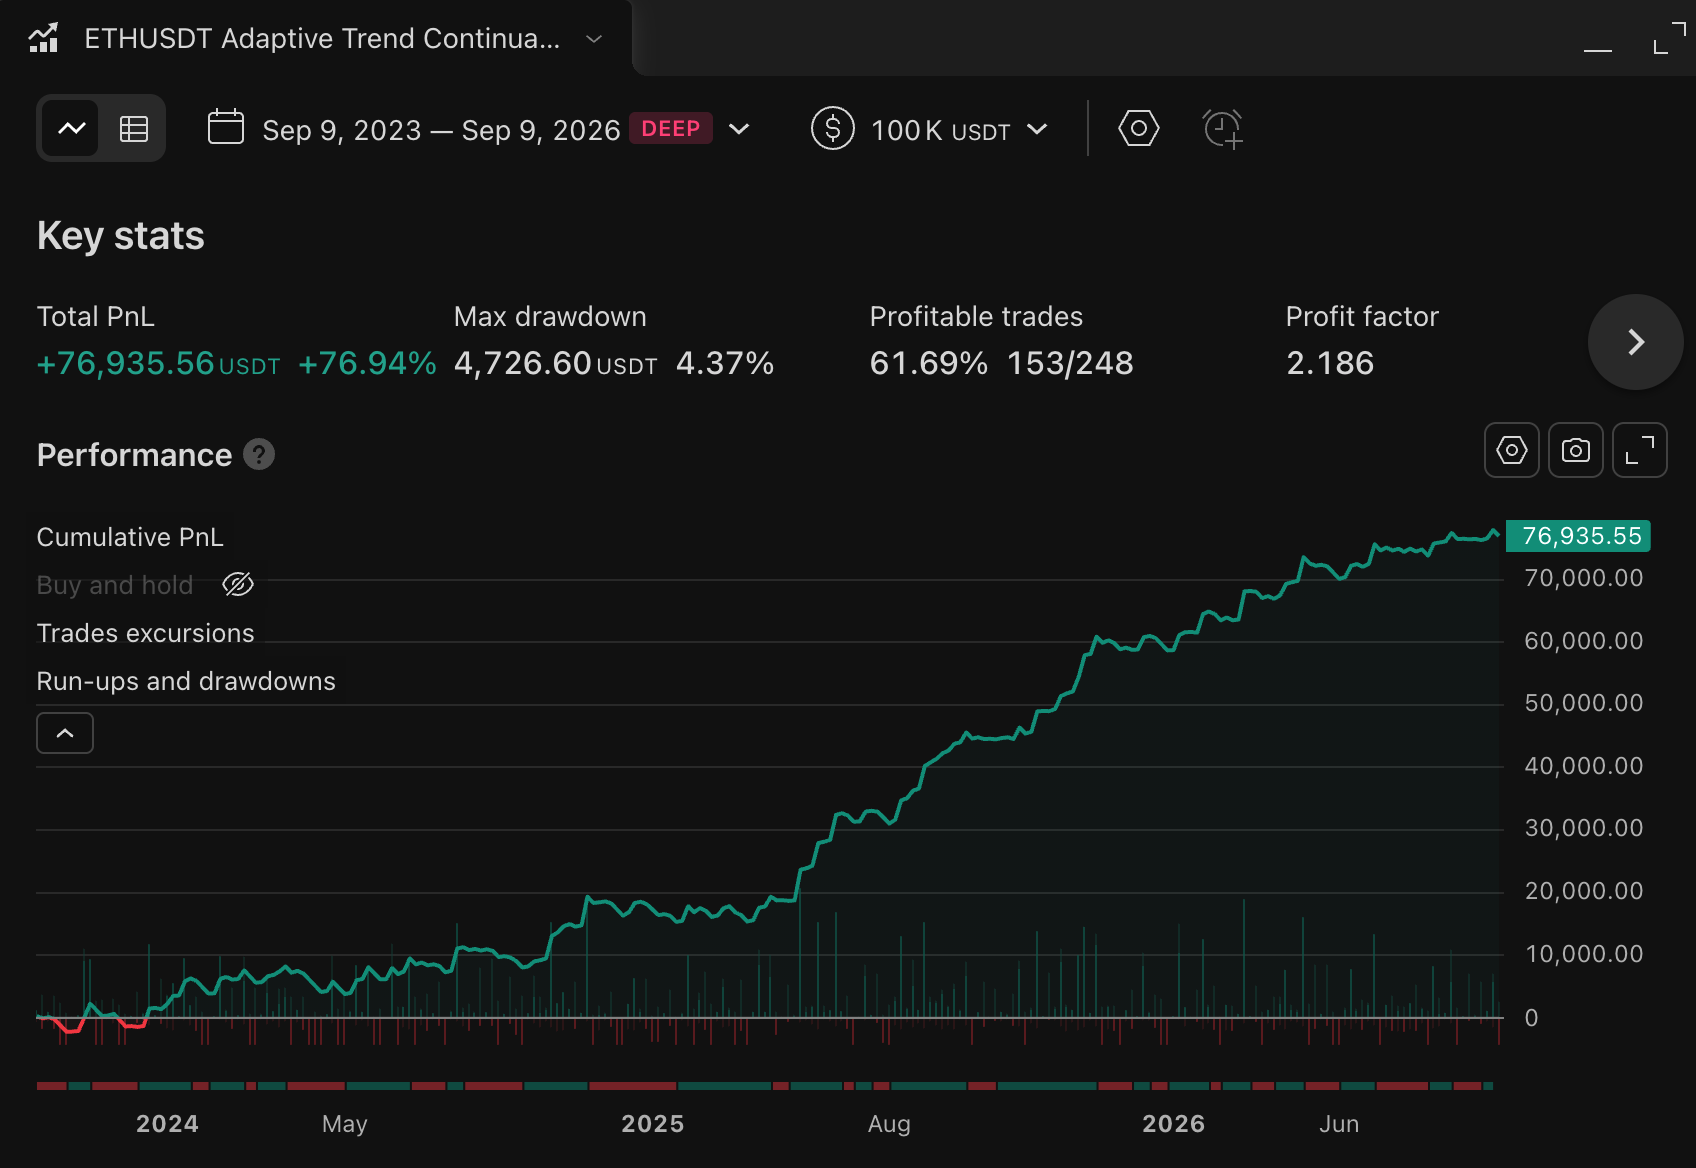The image size is (1696, 1168).
Task: Open strategy settings hexagon icon in toolbar
Action: click(x=1139, y=128)
